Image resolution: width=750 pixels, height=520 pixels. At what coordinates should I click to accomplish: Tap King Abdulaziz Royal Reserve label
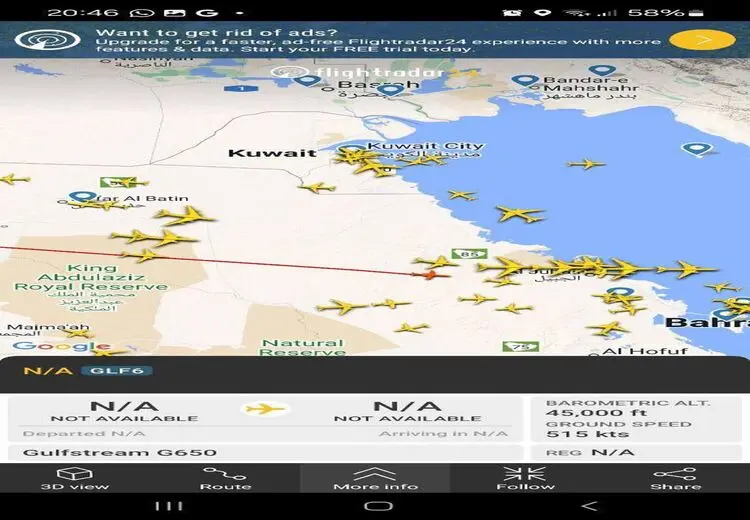[x=91, y=277]
